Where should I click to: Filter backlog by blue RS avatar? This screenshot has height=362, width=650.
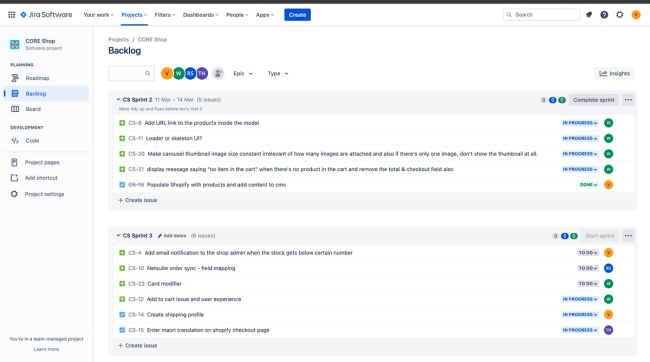click(x=190, y=73)
